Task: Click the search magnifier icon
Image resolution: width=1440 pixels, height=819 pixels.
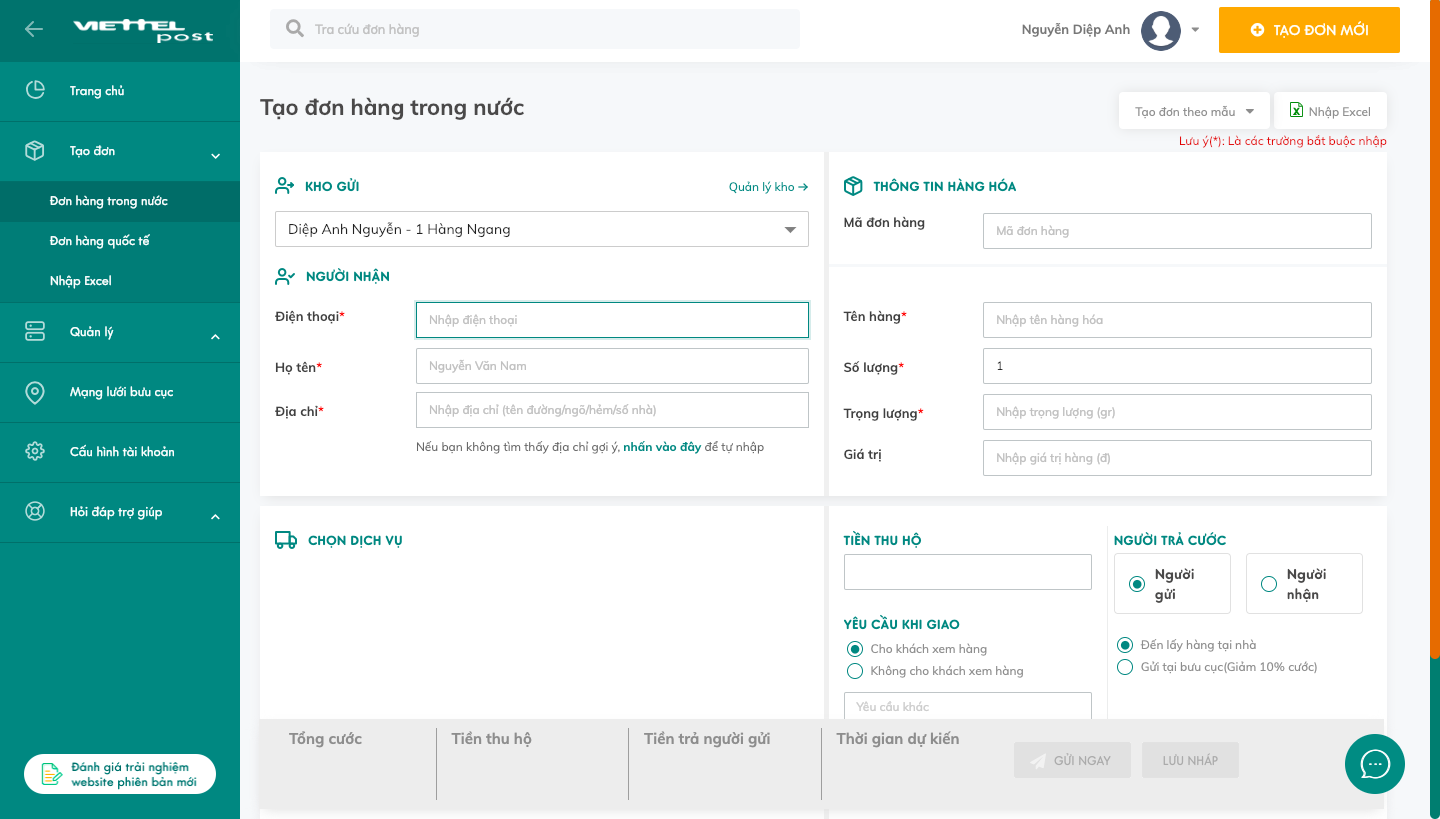Action: click(x=295, y=29)
